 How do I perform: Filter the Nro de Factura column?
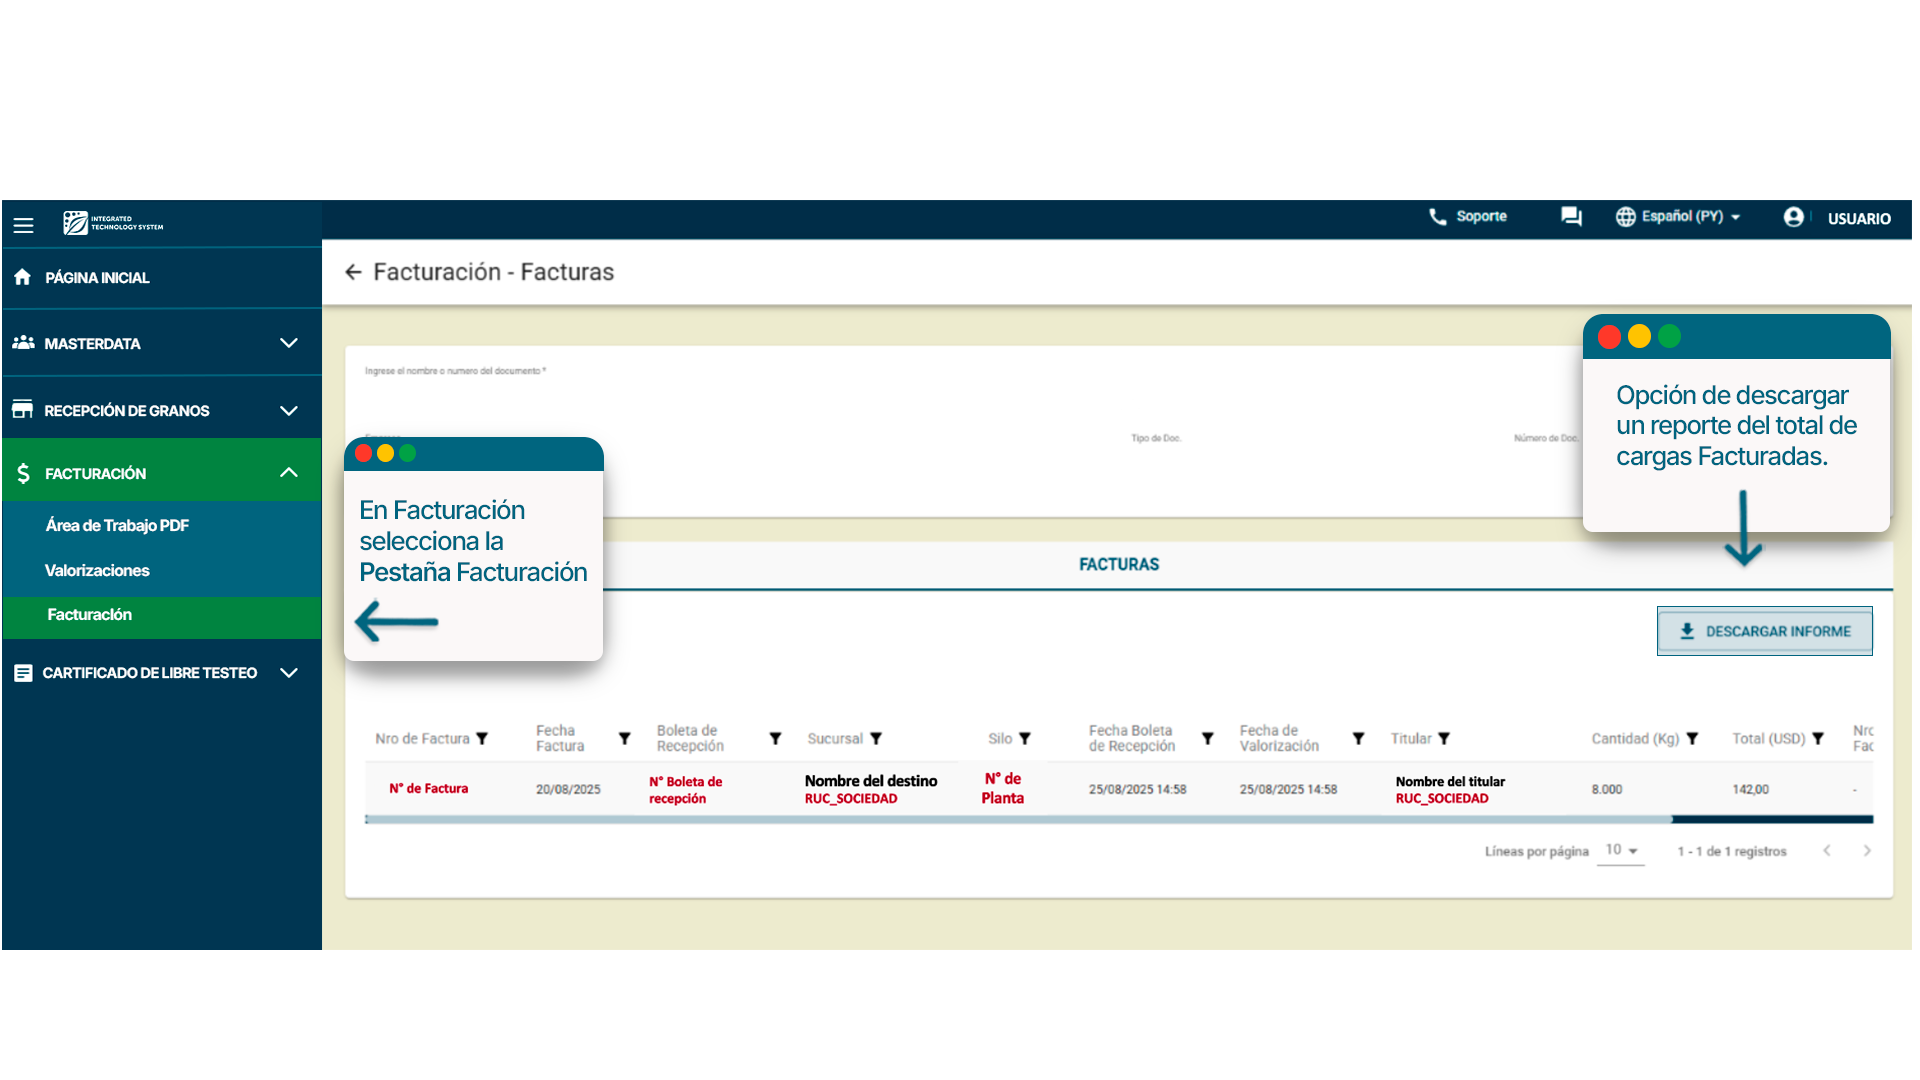(x=482, y=739)
